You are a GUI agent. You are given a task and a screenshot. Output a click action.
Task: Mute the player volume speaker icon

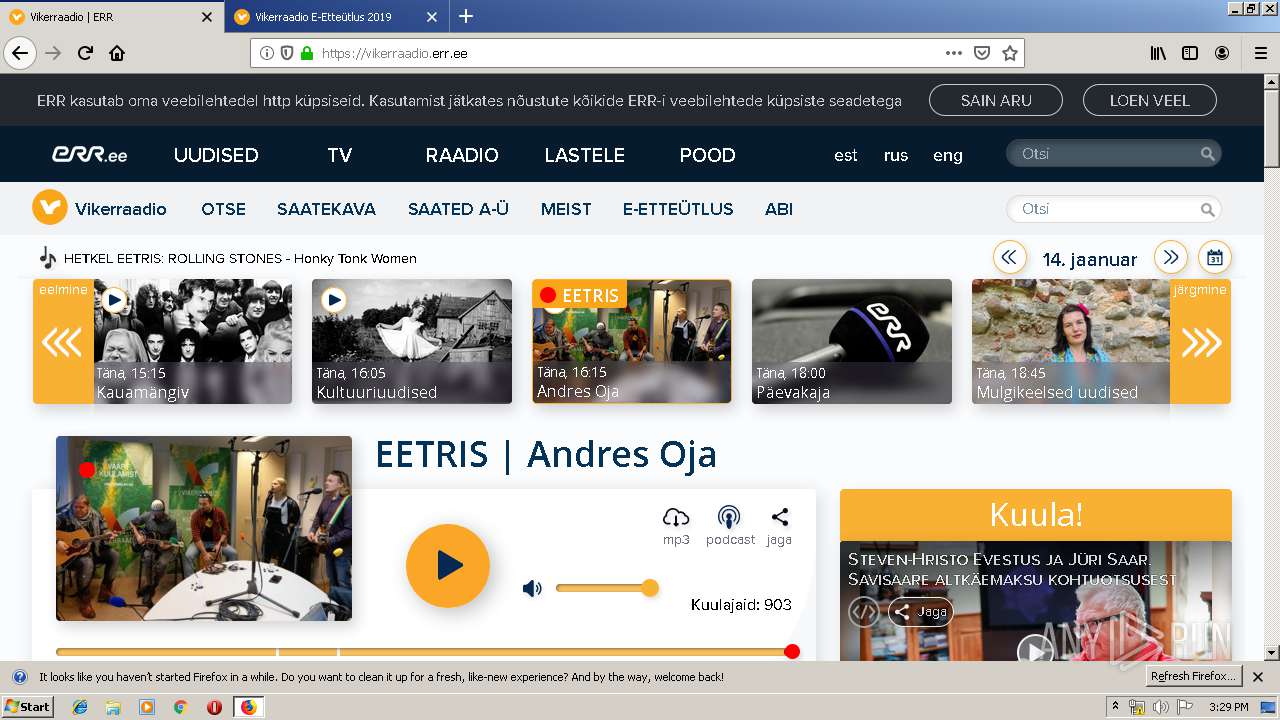pos(532,588)
